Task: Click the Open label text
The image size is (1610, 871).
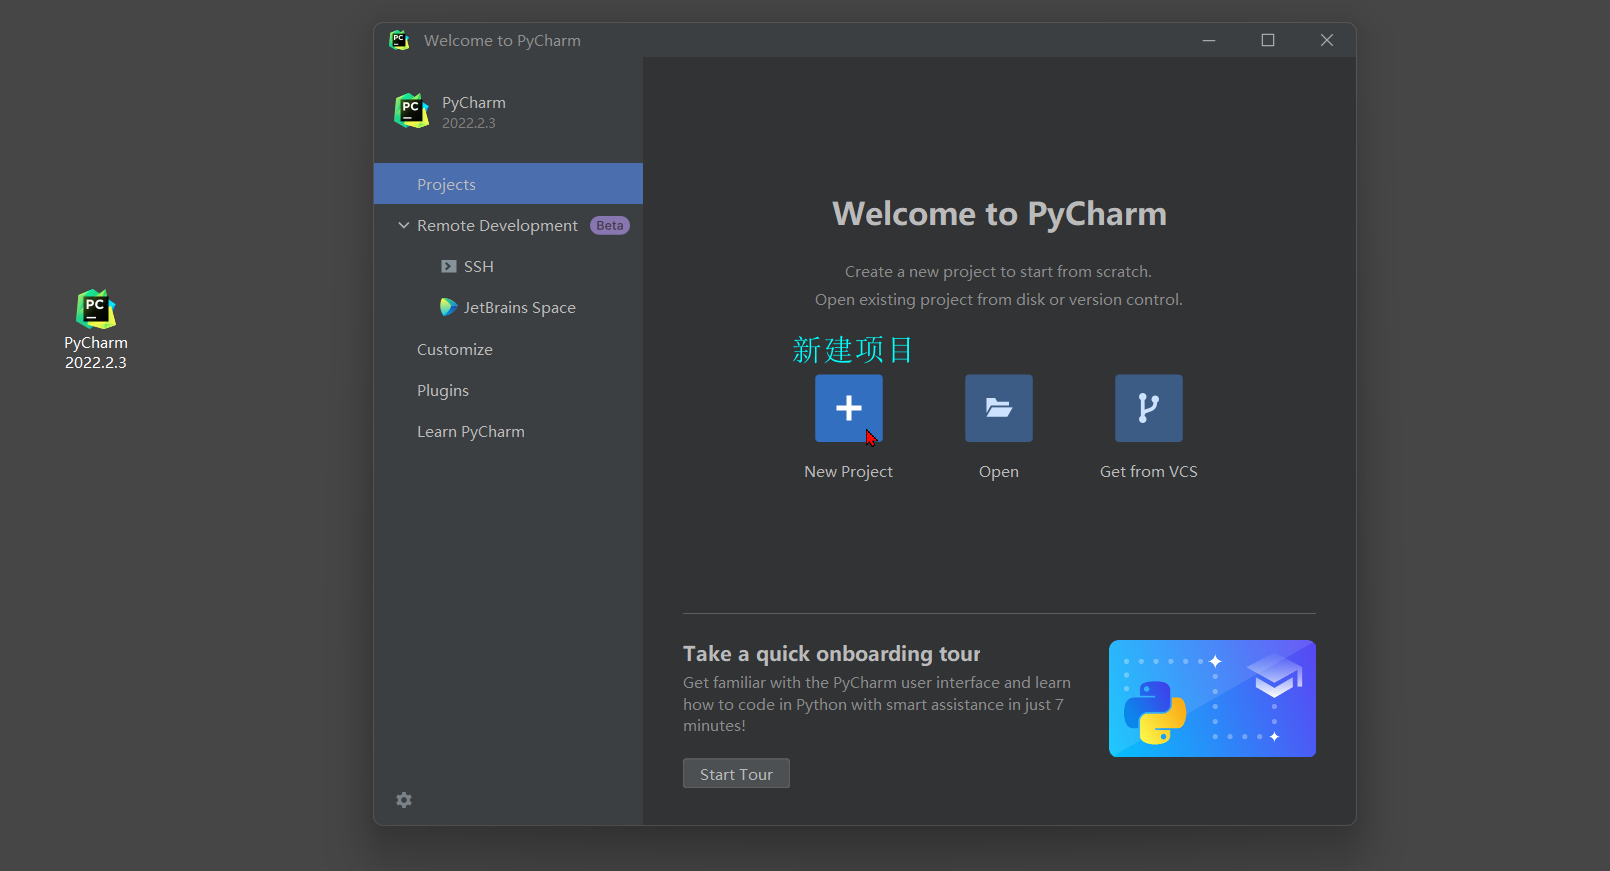Action: (998, 472)
